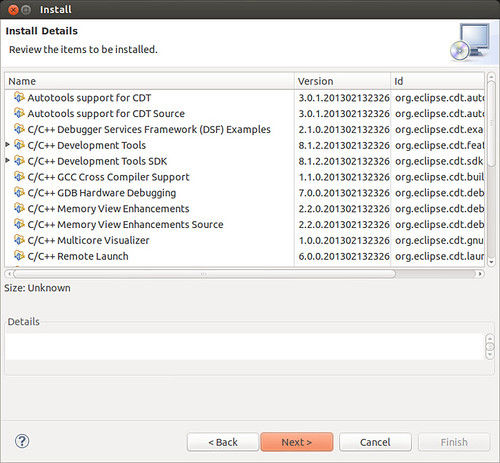Image resolution: width=500 pixels, height=463 pixels.
Task: Click the C/C++ GCC Cross Compiler Support icon
Action: 19,176
